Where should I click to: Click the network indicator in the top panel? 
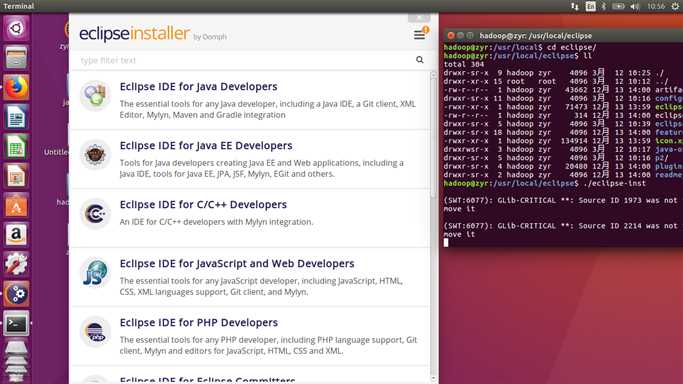(575, 6)
